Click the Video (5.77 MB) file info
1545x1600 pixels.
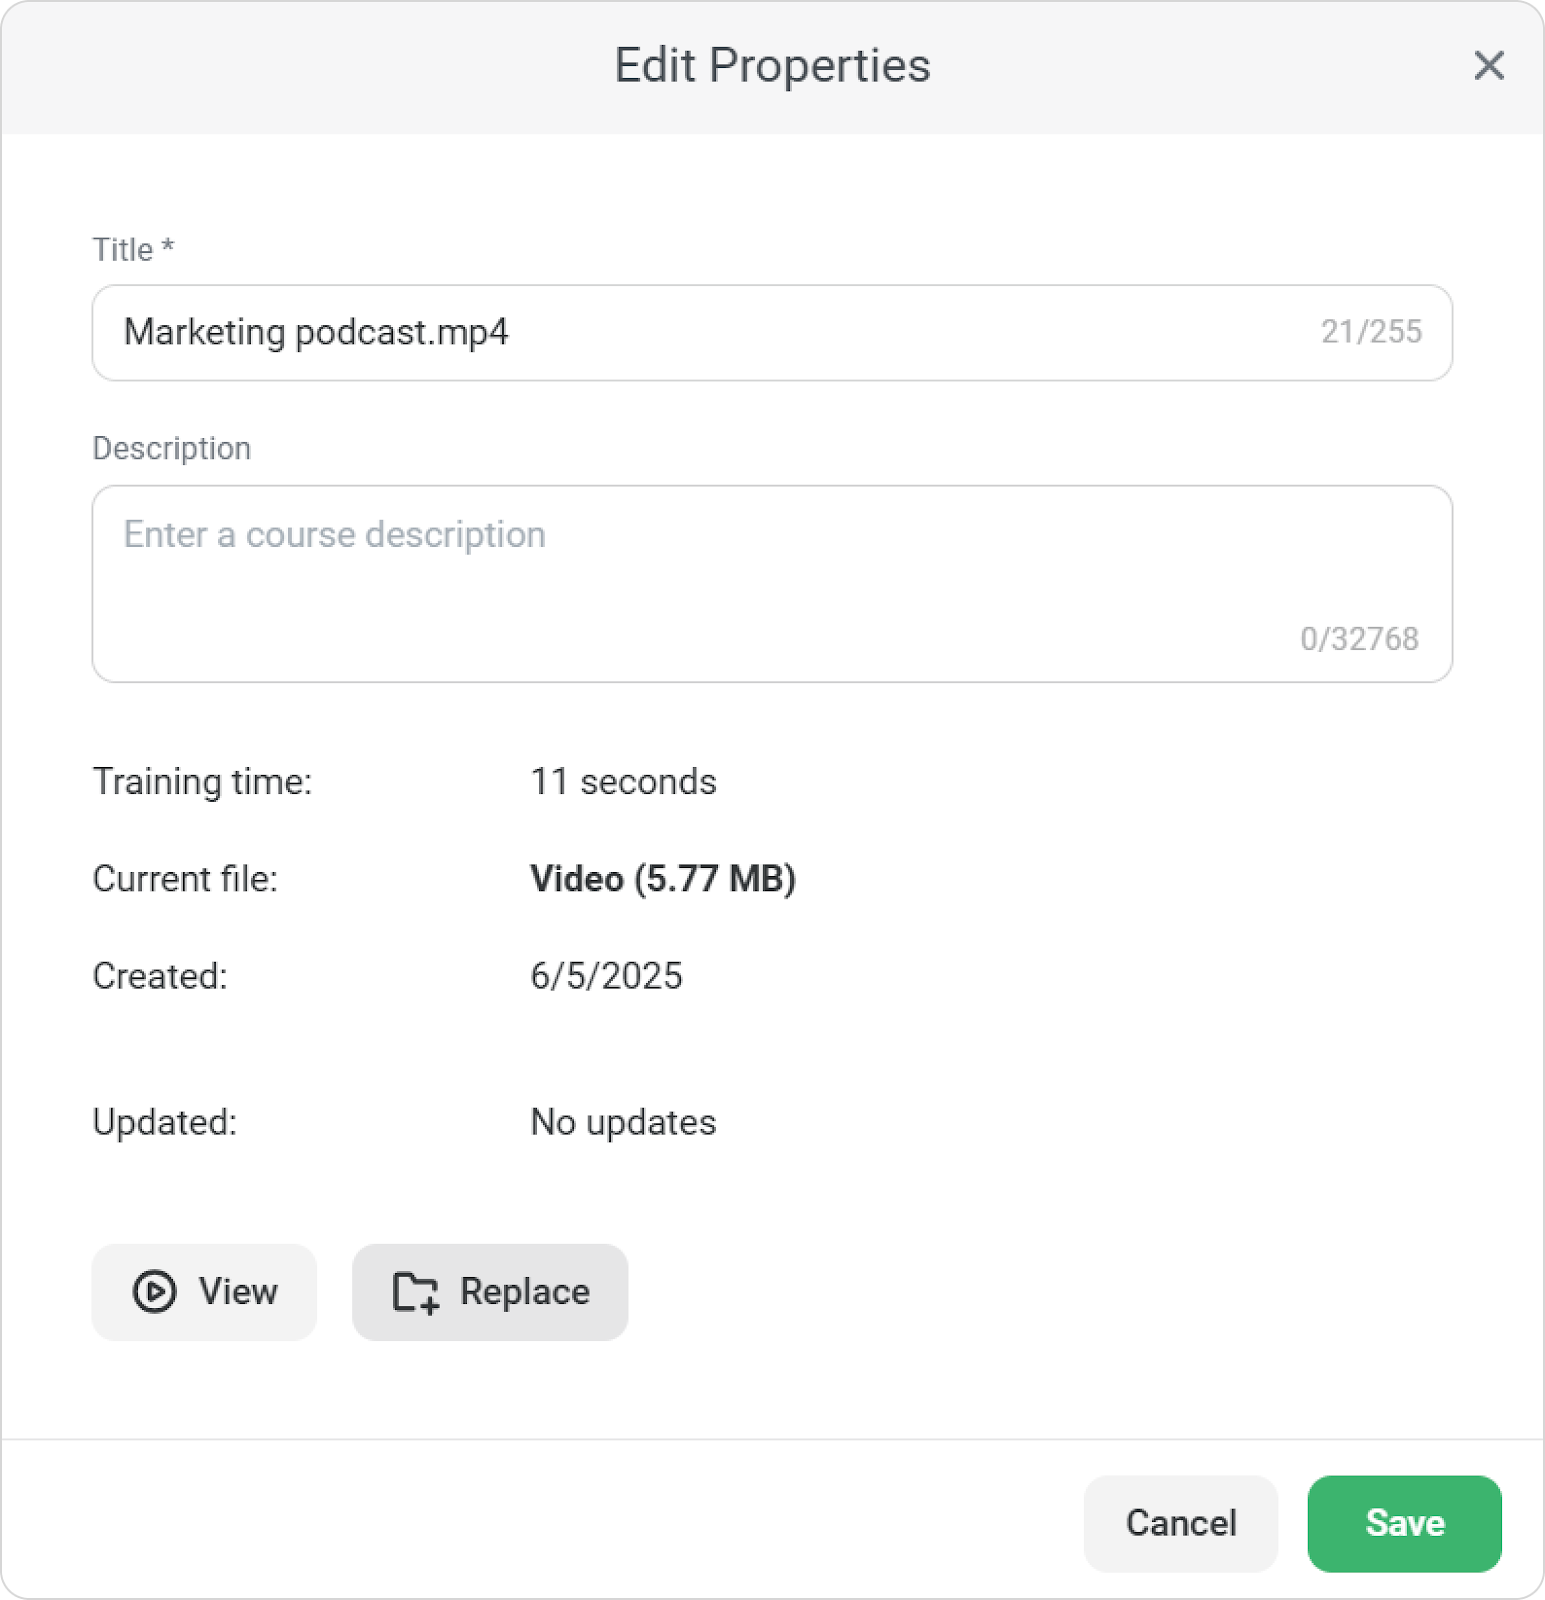tap(662, 878)
